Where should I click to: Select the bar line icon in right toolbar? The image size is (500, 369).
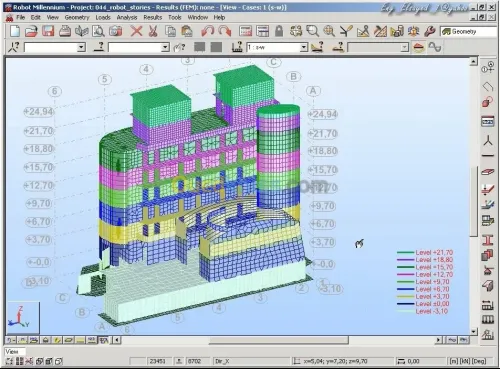488,155
